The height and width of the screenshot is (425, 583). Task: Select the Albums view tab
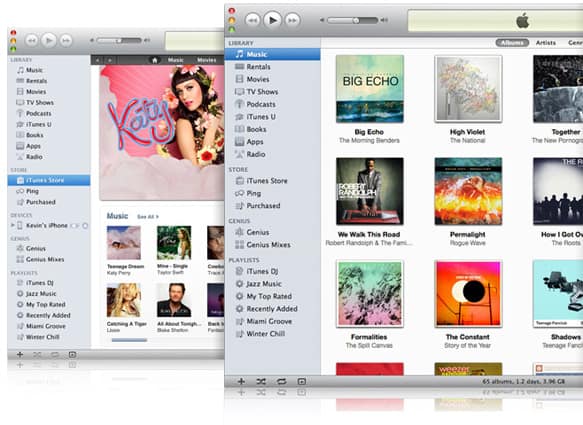(x=512, y=43)
